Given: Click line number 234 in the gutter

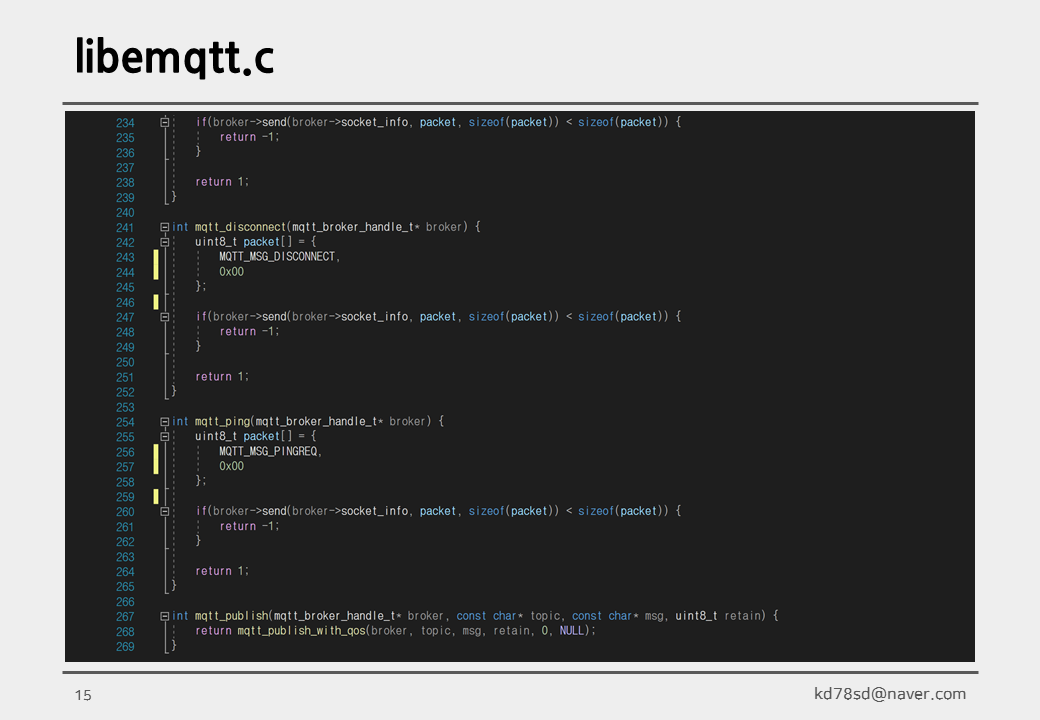Looking at the screenshot, I should (x=125, y=123).
